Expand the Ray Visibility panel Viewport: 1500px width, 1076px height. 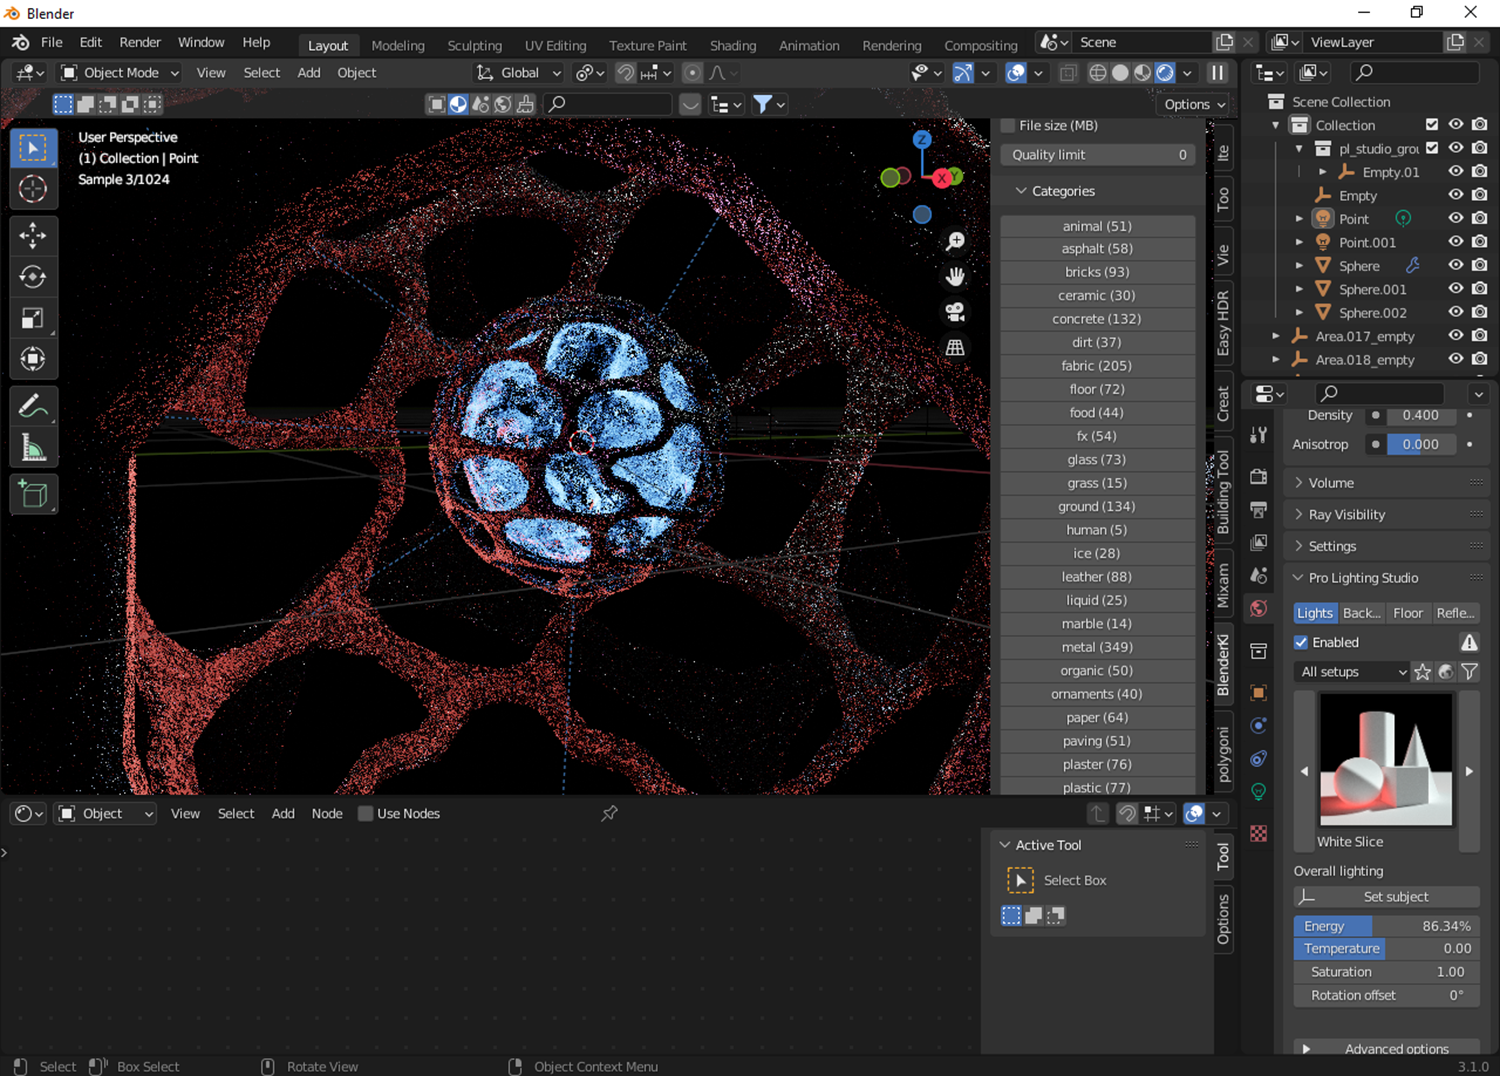pos(1385,515)
